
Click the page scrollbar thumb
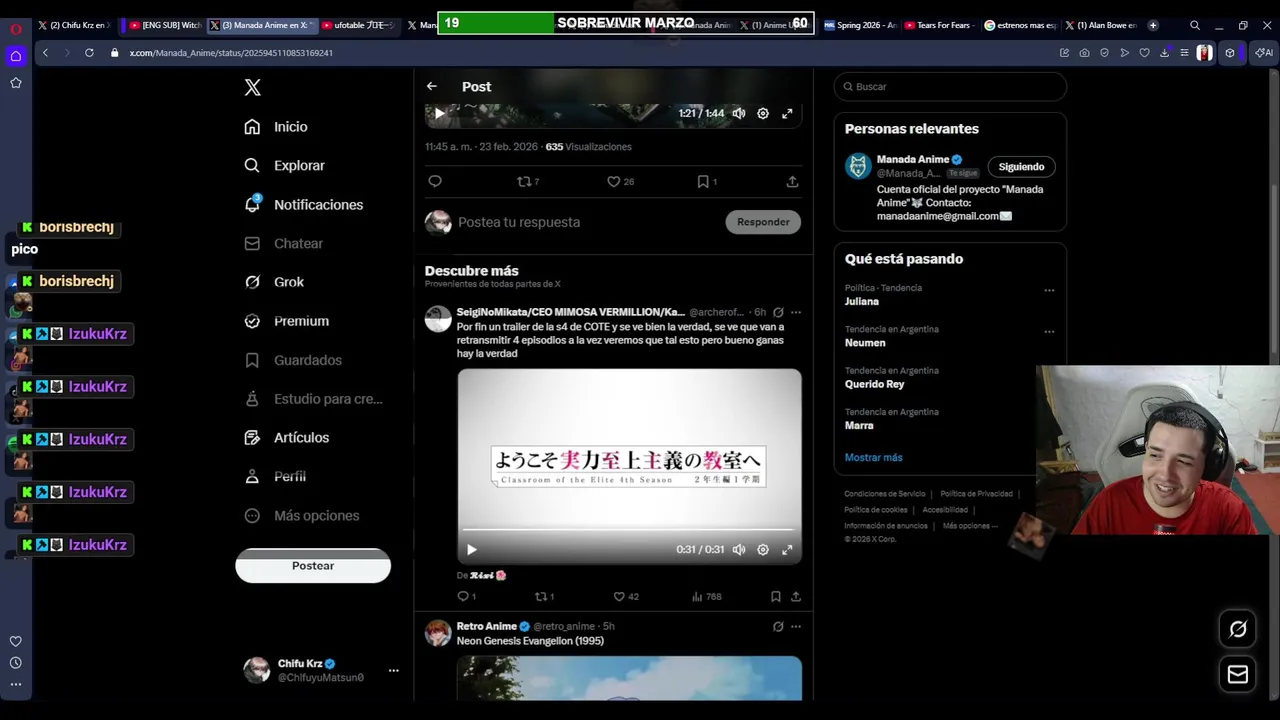coord(1274,268)
